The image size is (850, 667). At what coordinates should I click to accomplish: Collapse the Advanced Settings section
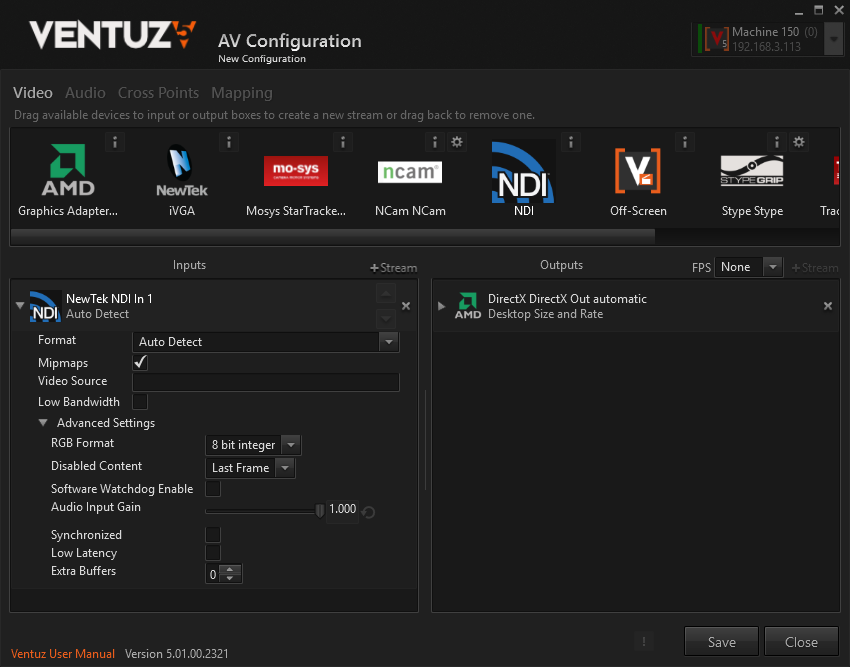[44, 423]
